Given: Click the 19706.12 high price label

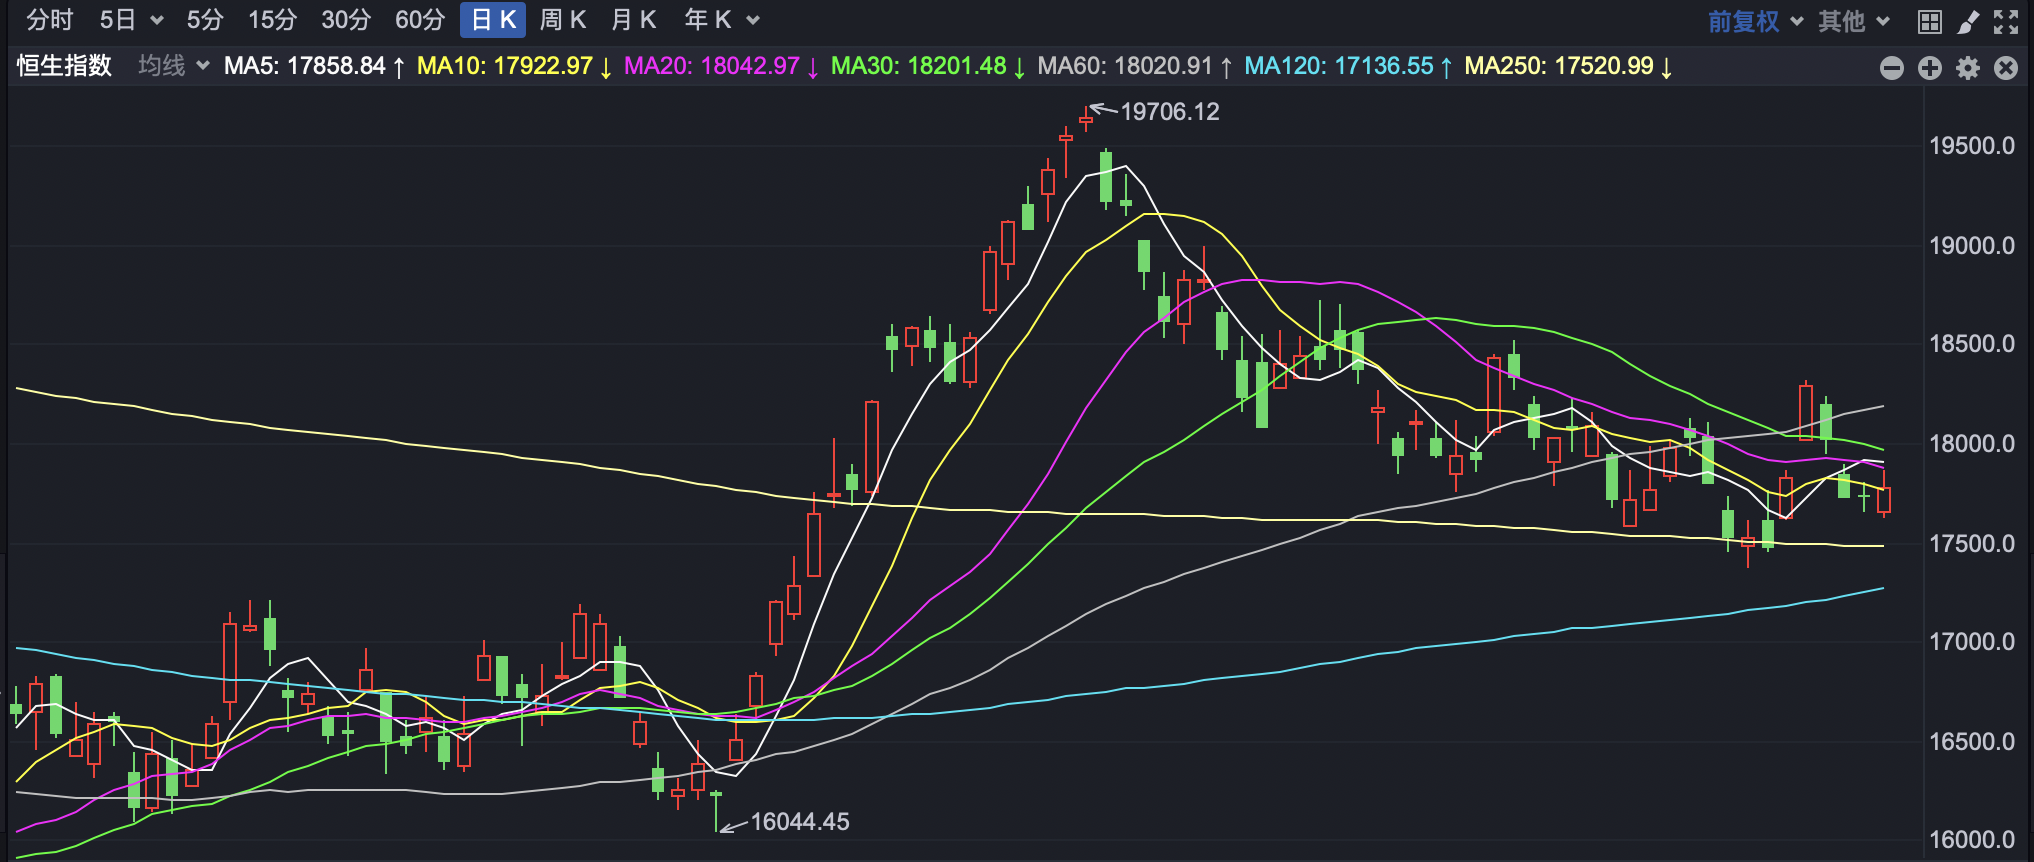Looking at the screenshot, I should [x=1170, y=112].
